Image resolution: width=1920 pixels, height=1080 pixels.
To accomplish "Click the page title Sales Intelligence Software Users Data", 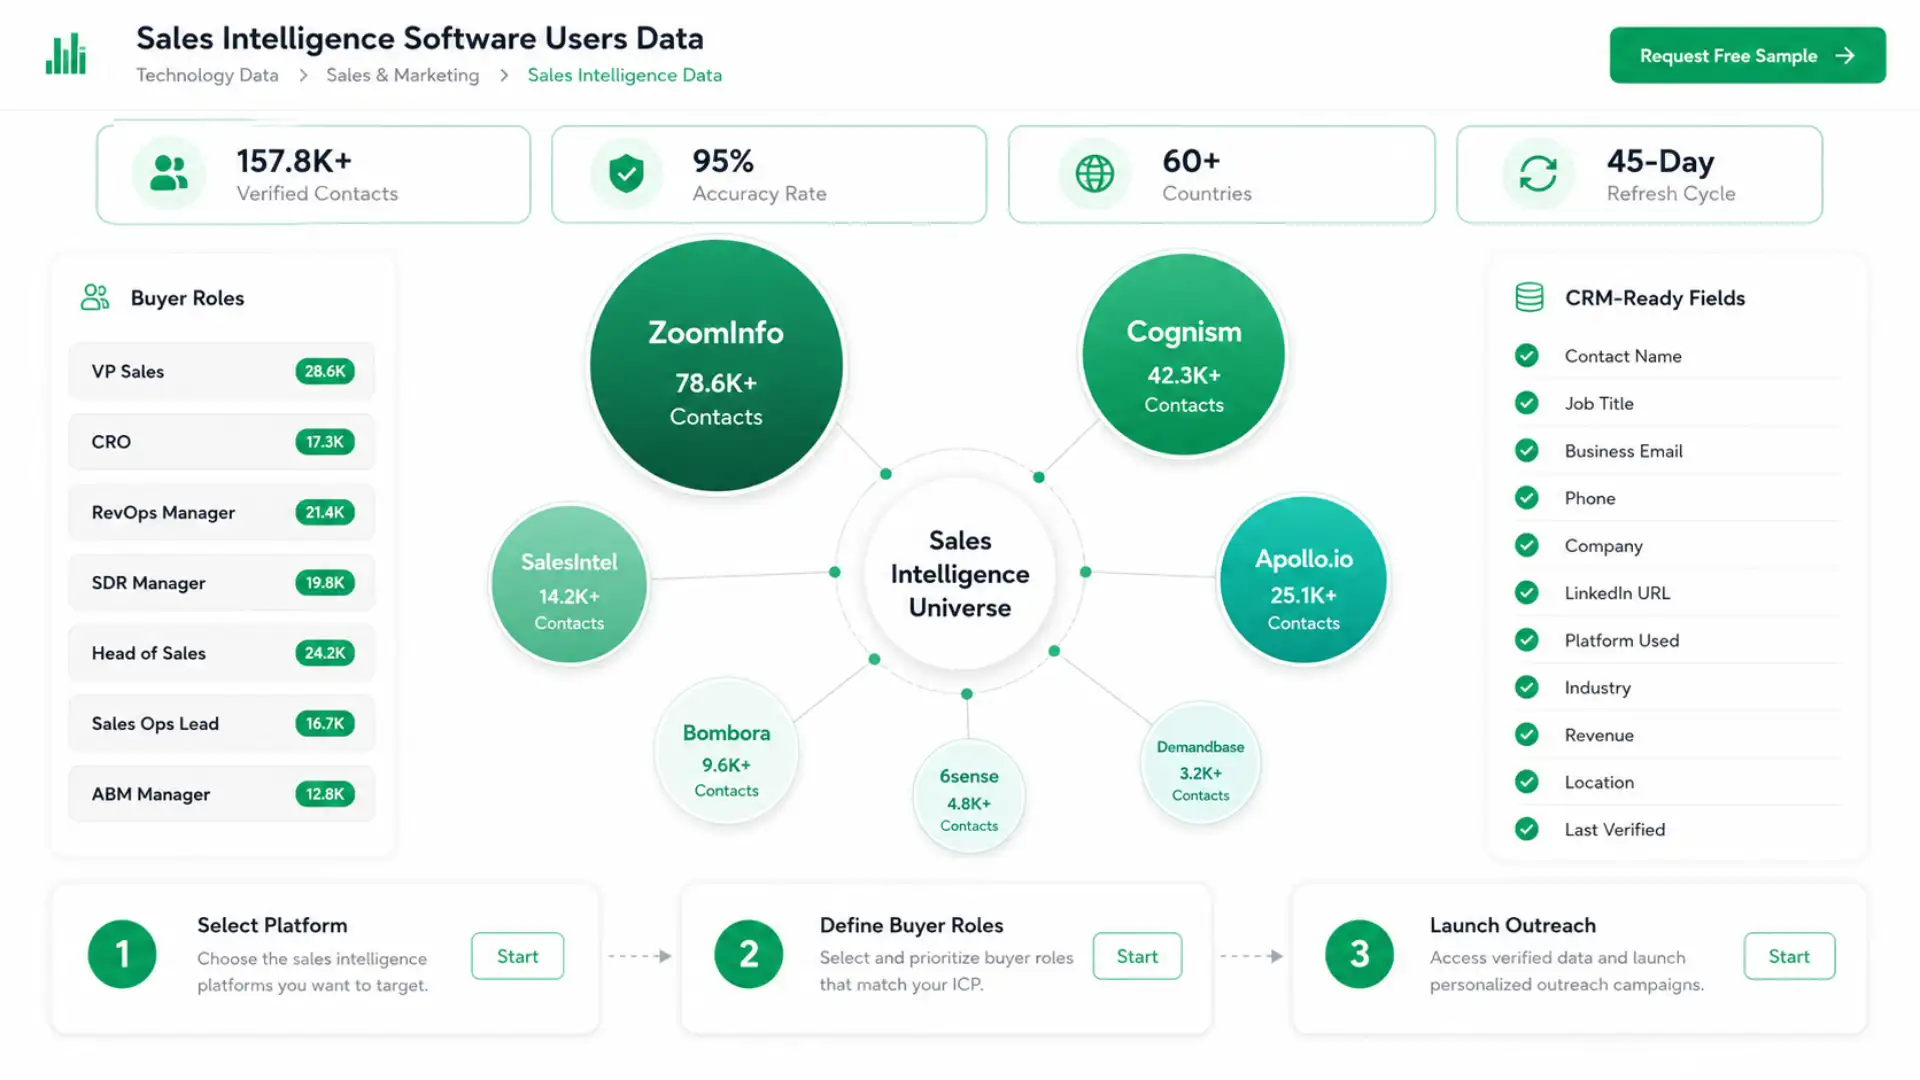I will tap(420, 38).
